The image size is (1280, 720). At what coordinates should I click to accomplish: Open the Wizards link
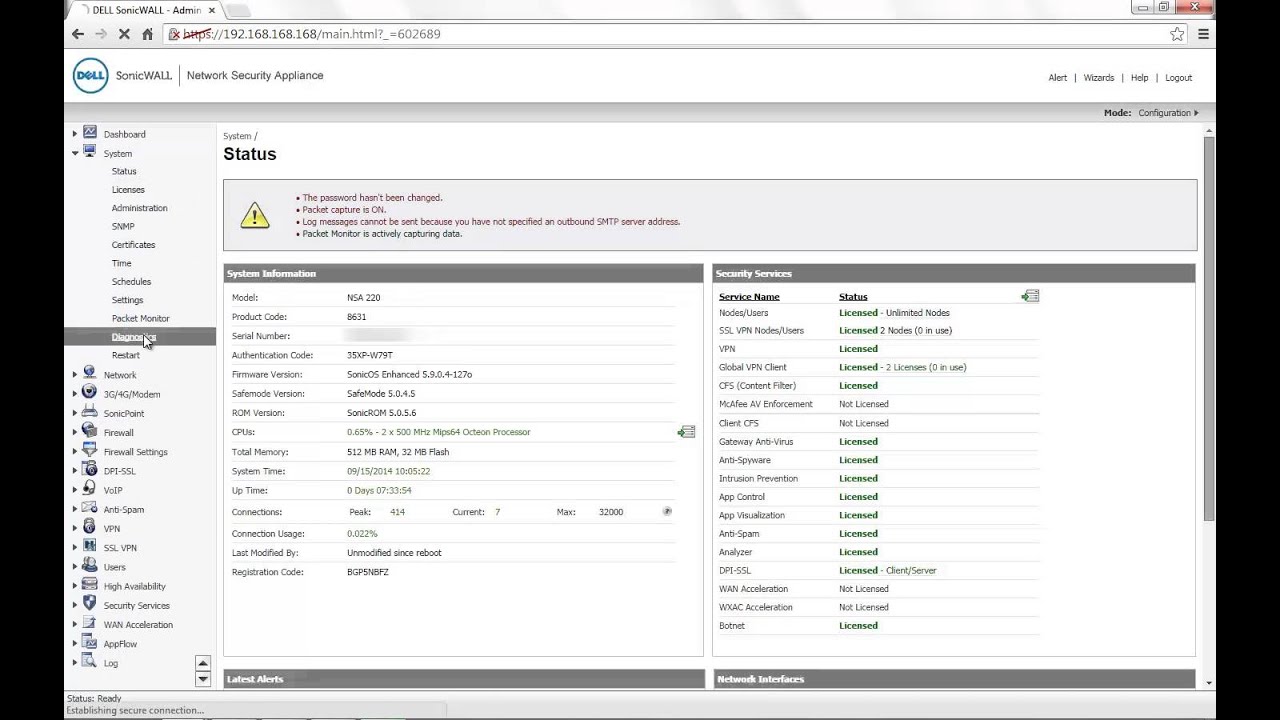click(1099, 78)
